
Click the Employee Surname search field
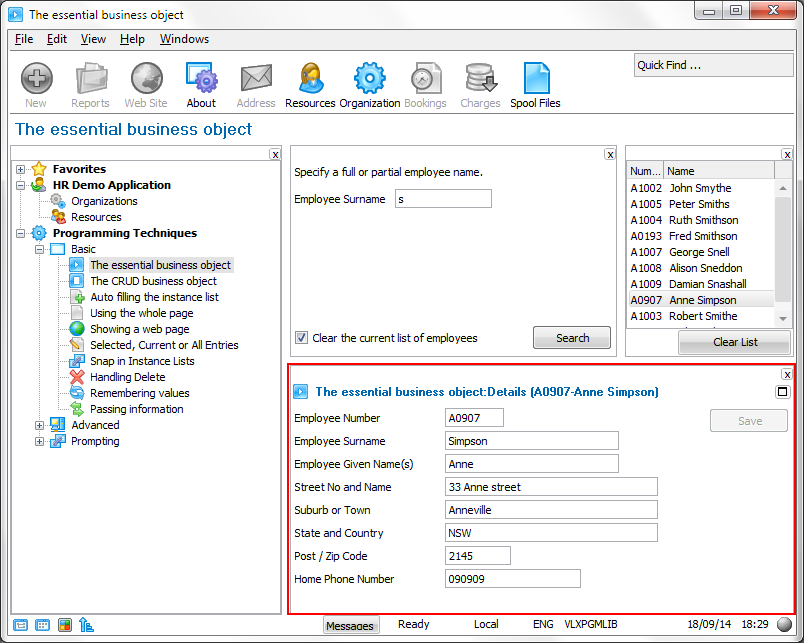coord(444,199)
